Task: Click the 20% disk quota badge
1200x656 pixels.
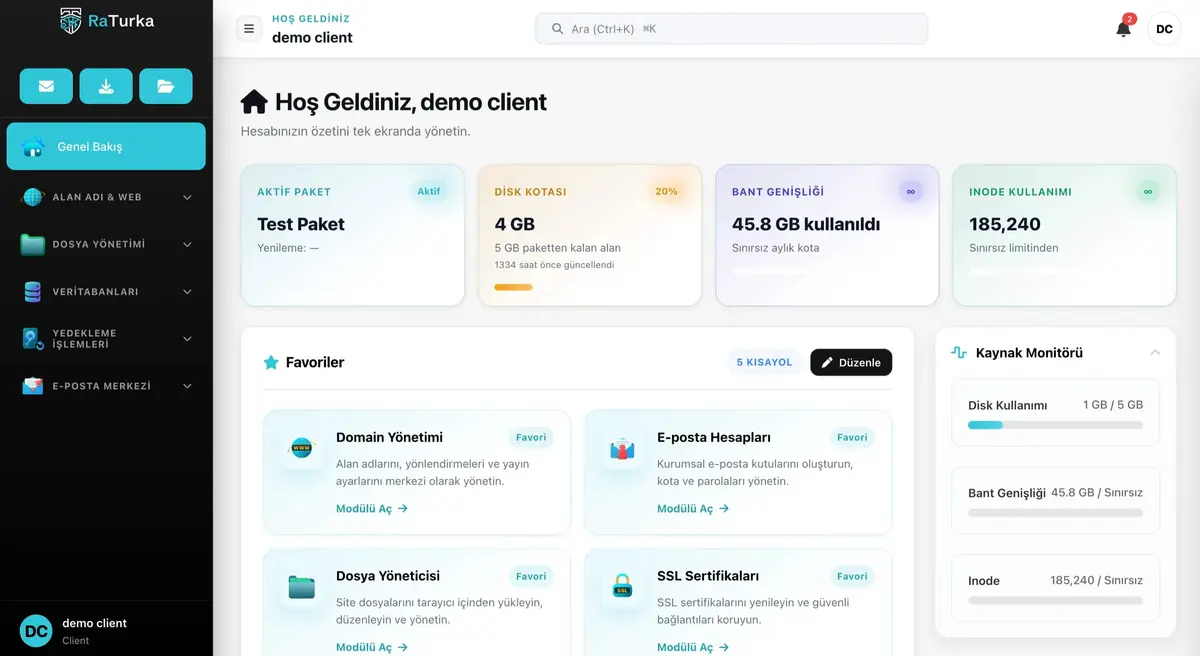Action: [666, 191]
